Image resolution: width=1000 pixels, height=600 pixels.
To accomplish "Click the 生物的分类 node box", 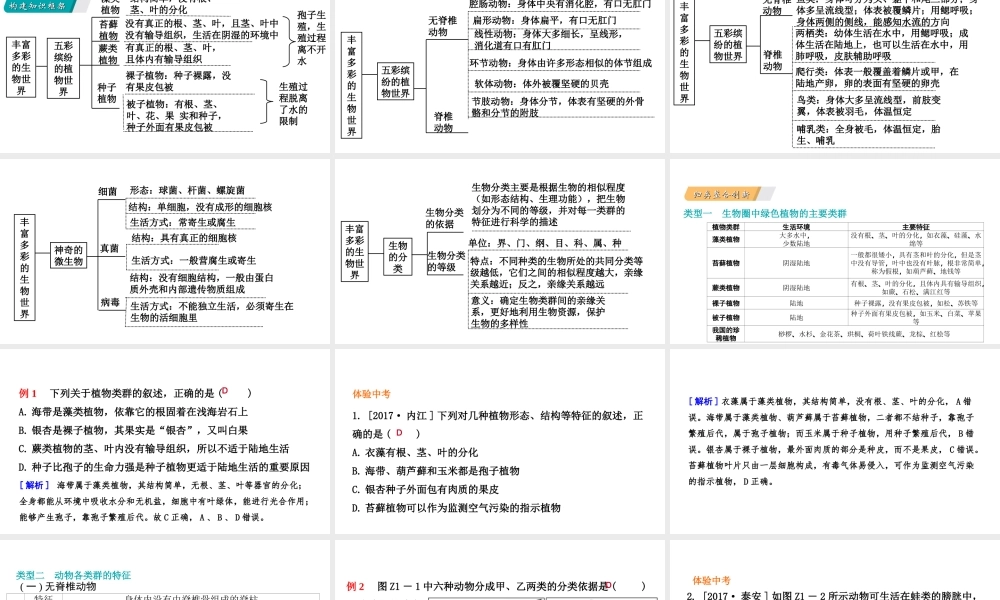I will (x=398, y=257).
